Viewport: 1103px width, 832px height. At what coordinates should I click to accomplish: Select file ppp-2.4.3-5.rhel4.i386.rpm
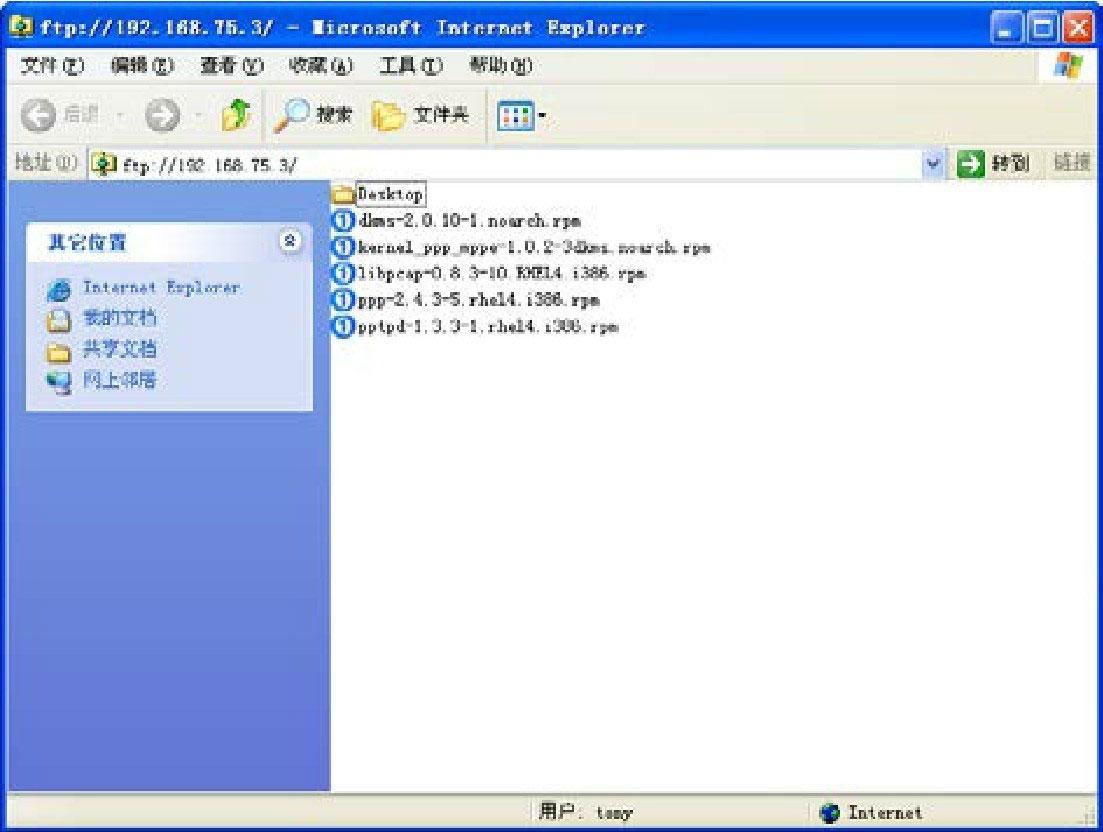pyautogui.click(x=479, y=300)
